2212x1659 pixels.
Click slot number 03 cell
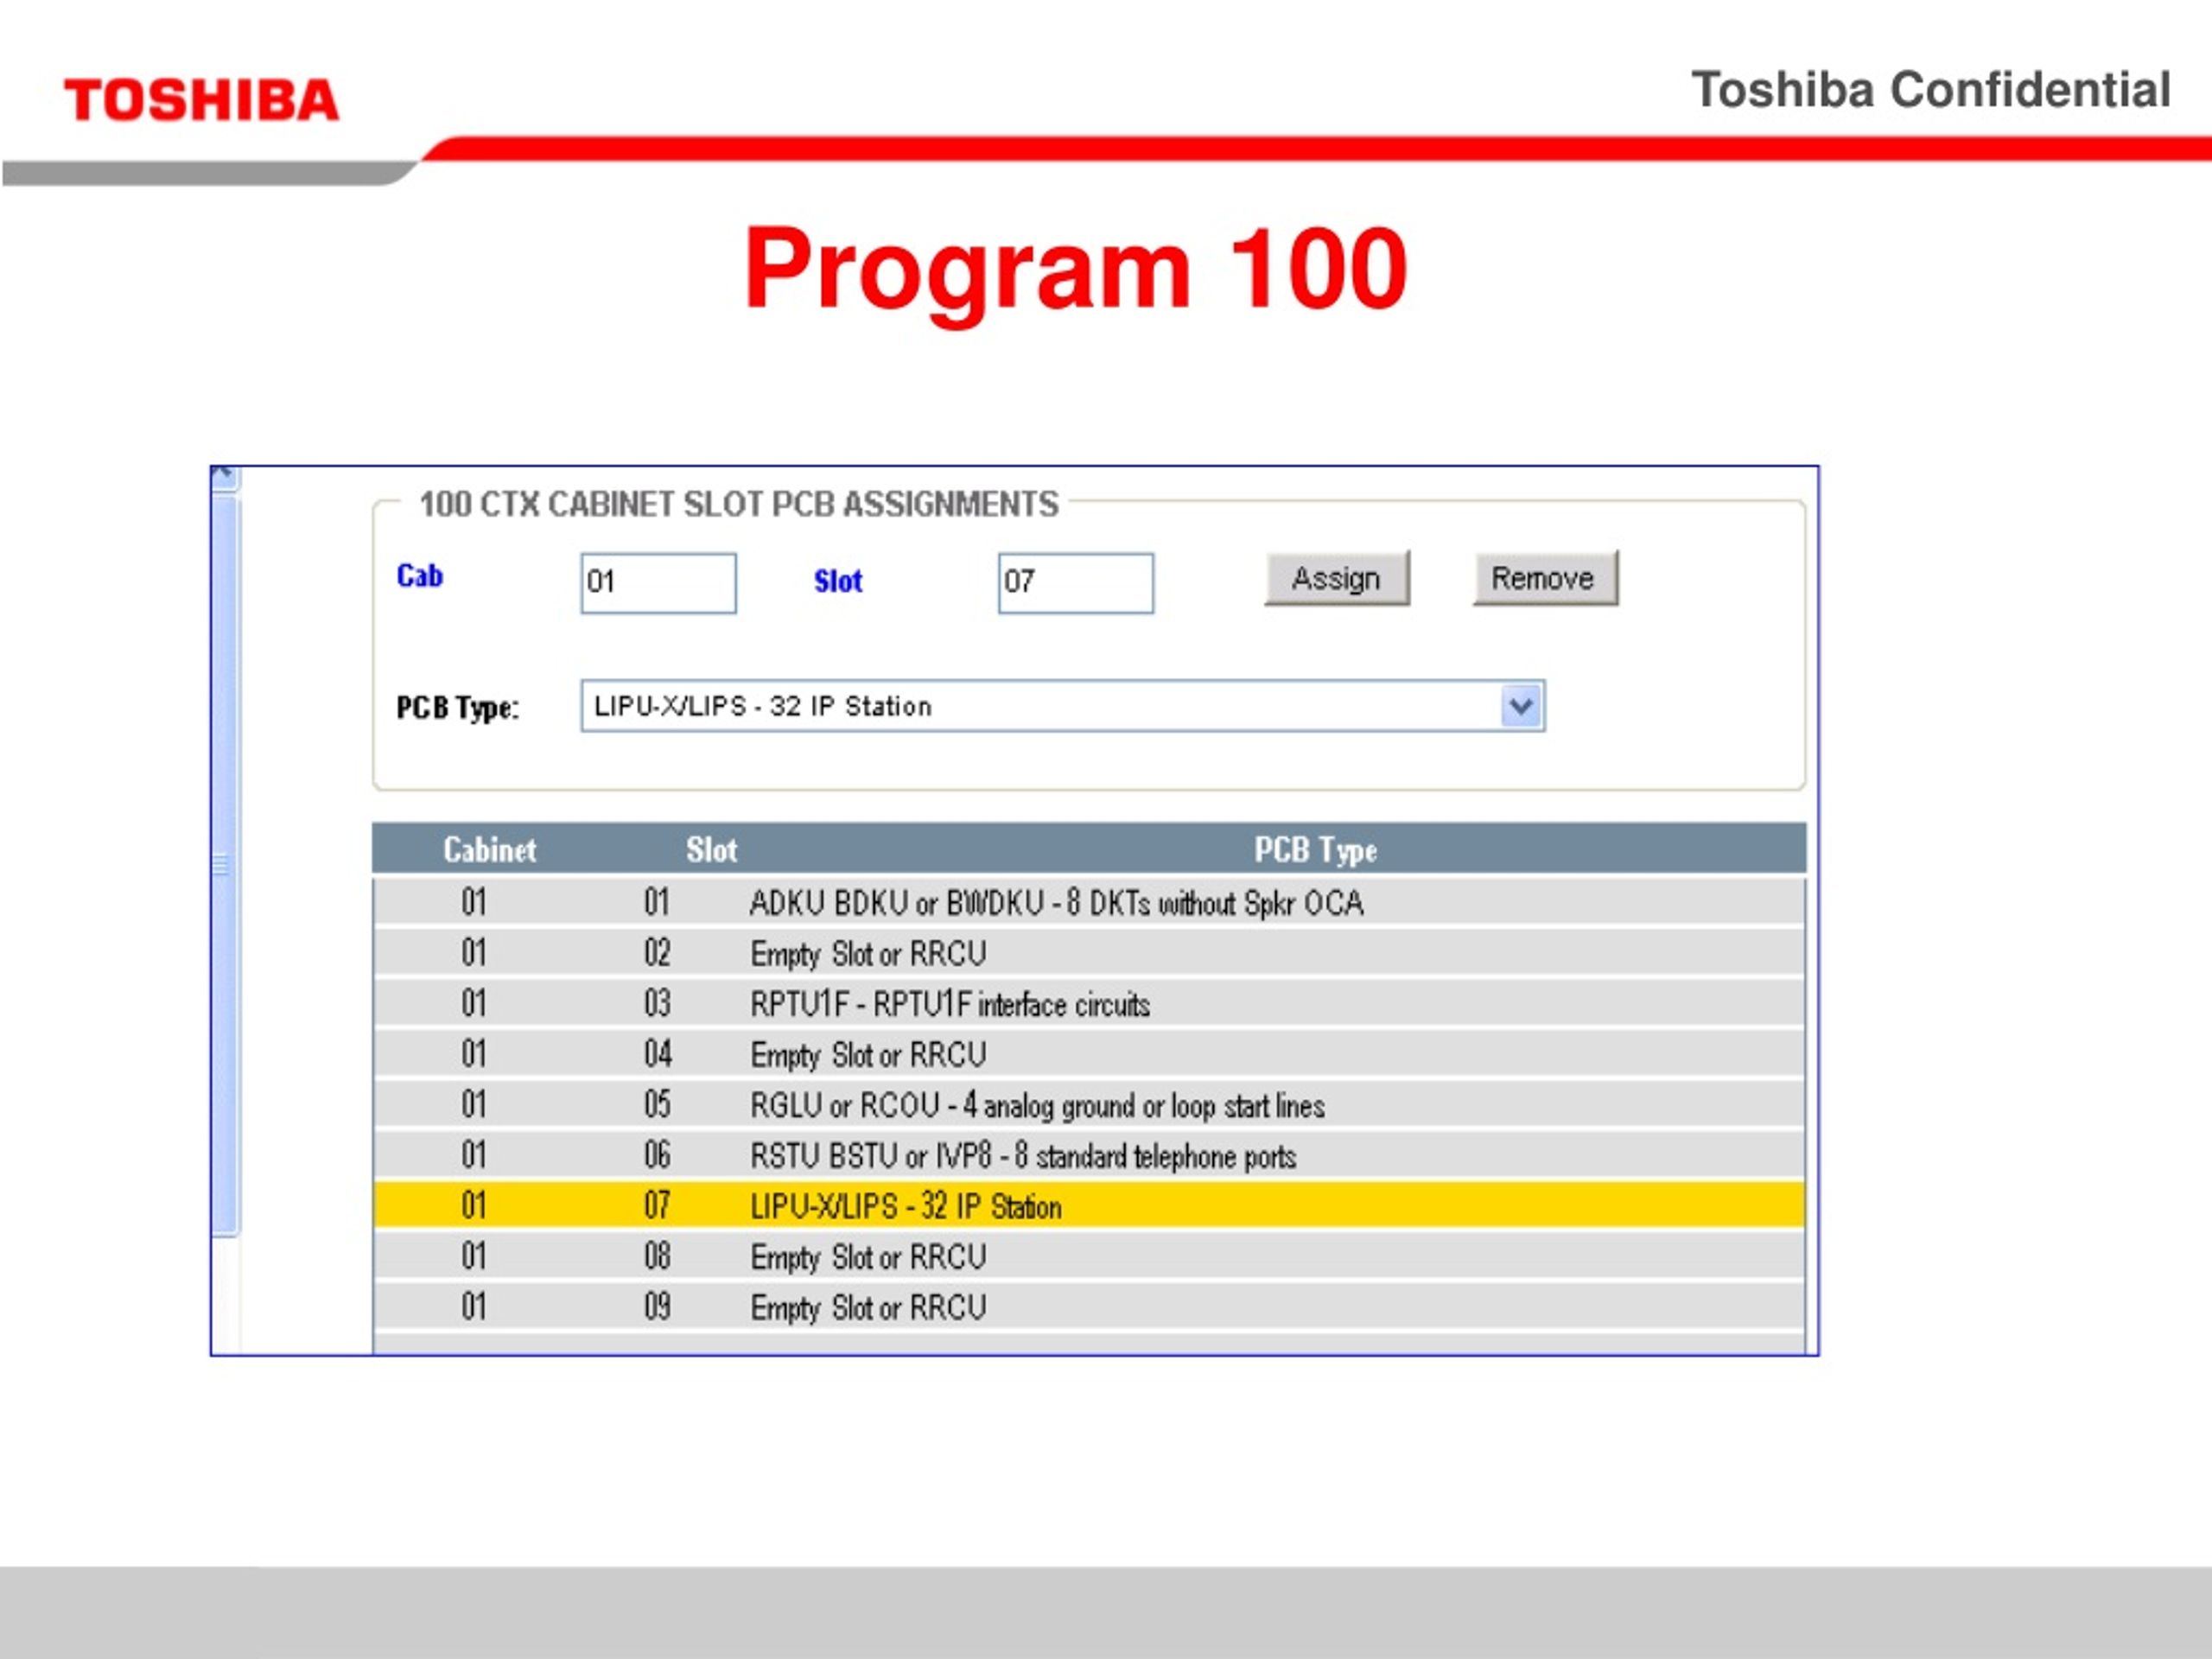(x=657, y=1004)
